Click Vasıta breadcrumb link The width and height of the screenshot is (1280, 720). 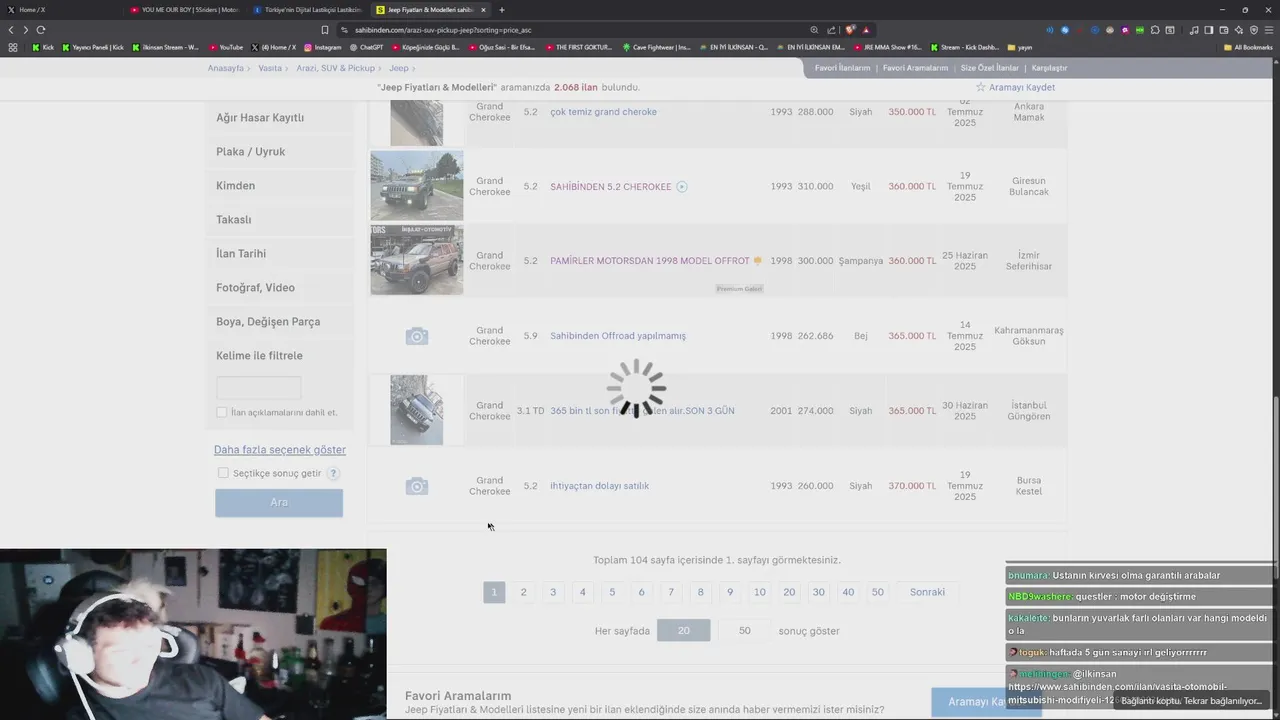click(x=270, y=68)
